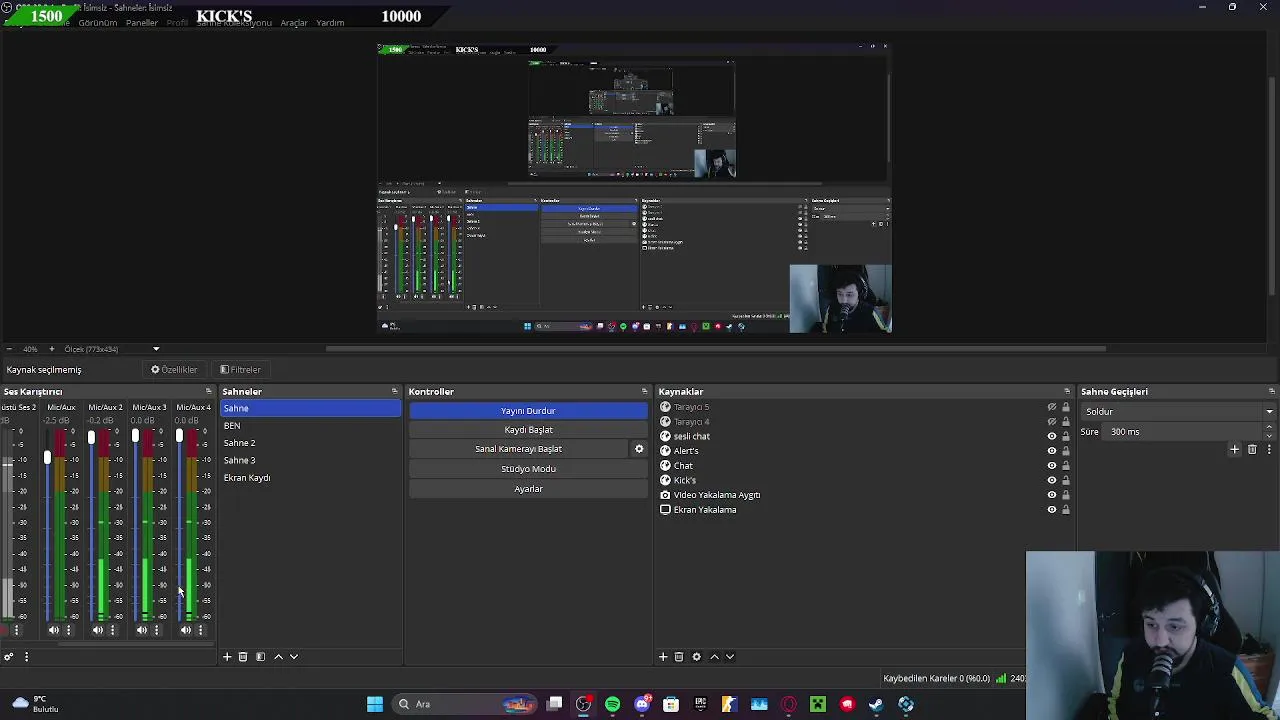Open Spotify from the taskbar
The height and width of the screenshot is (720, 1280).
coord(612,704)
